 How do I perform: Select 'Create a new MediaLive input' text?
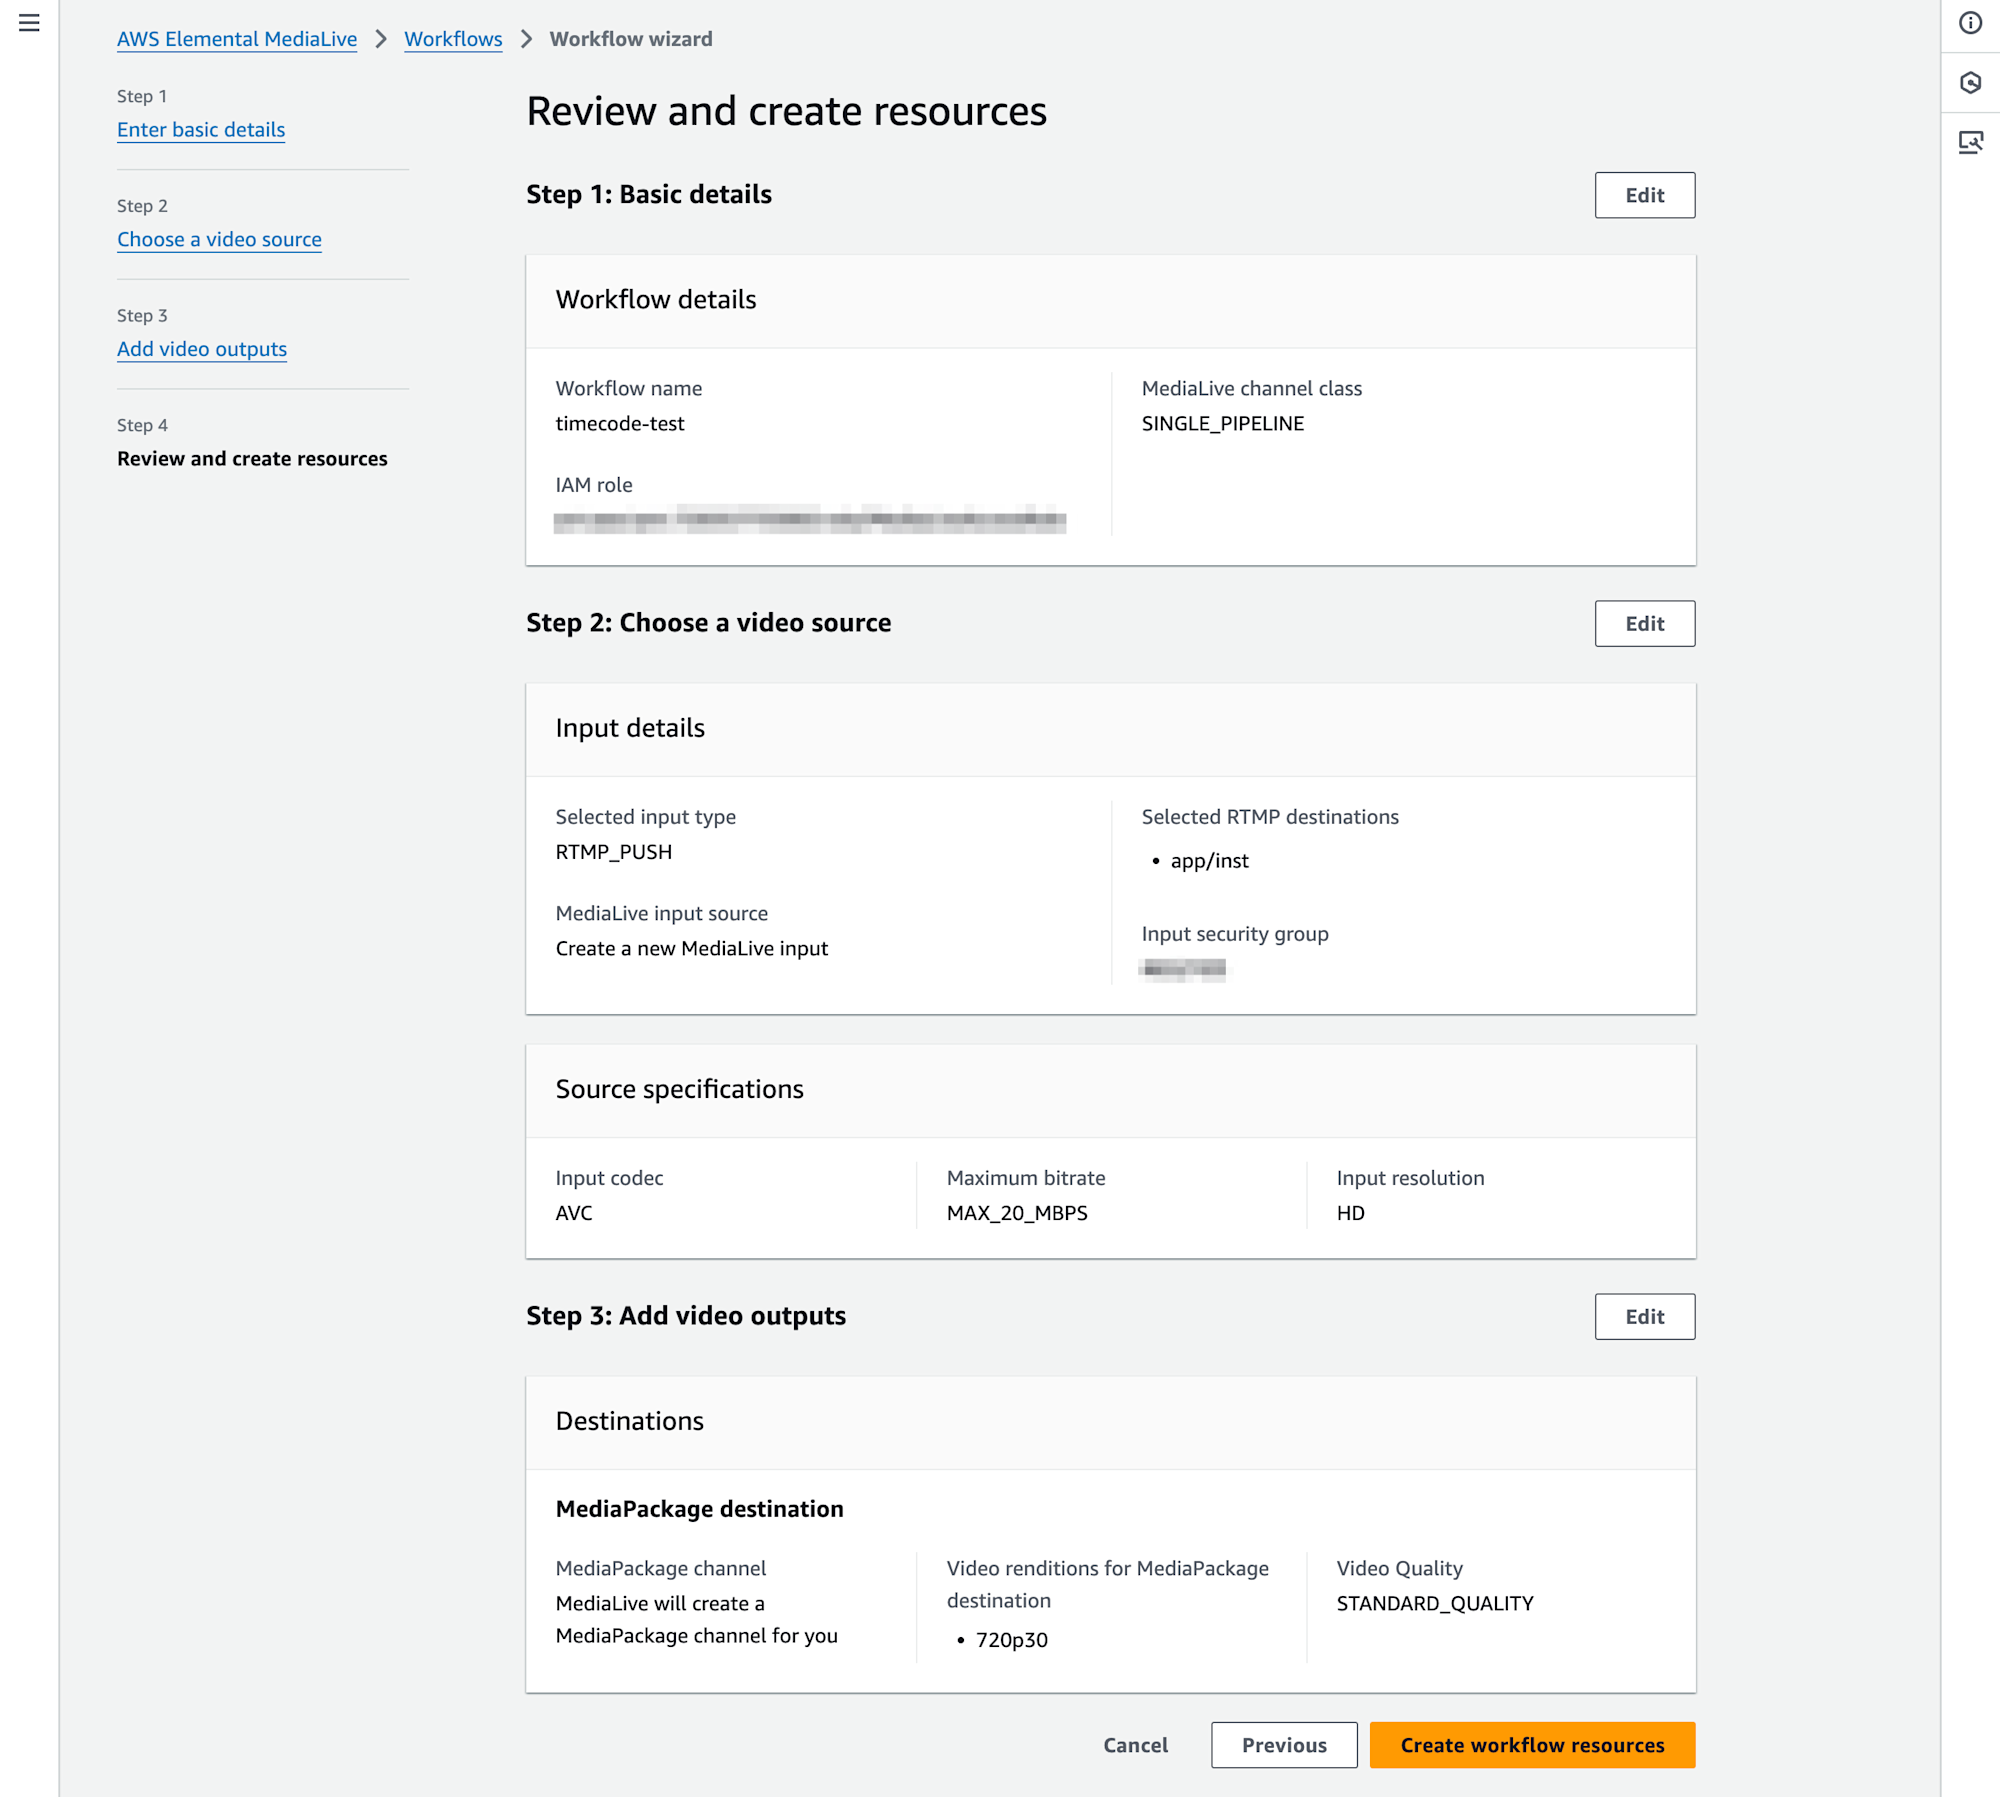(692, 949)
